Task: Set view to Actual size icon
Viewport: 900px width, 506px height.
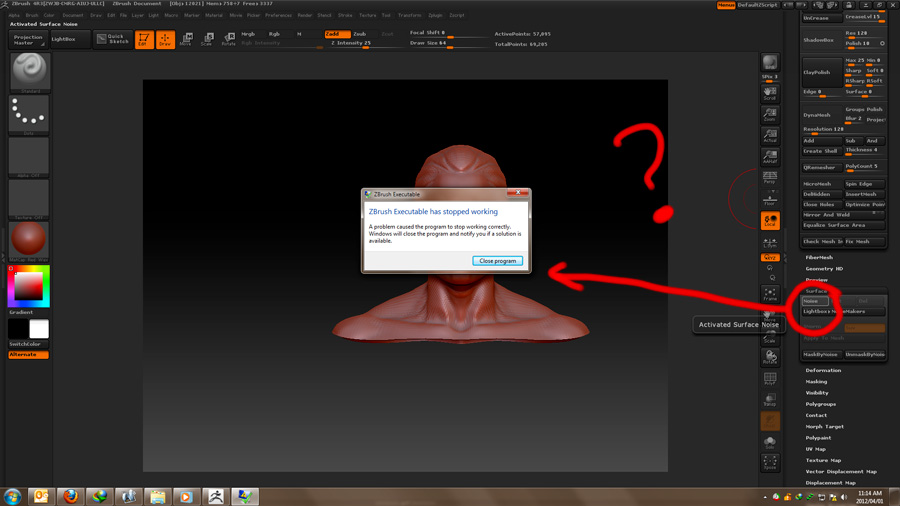Action: tap(770, 135)
